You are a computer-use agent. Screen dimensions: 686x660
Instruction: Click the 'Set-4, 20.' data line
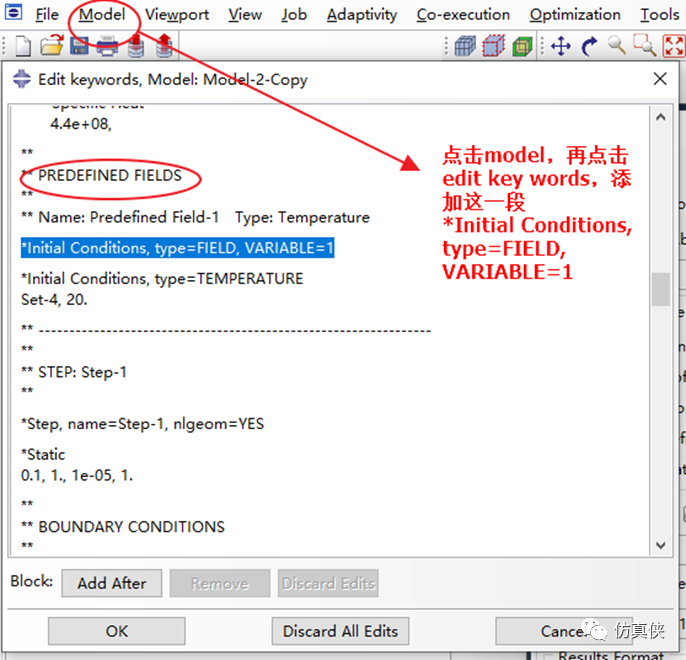coord(54,300)
